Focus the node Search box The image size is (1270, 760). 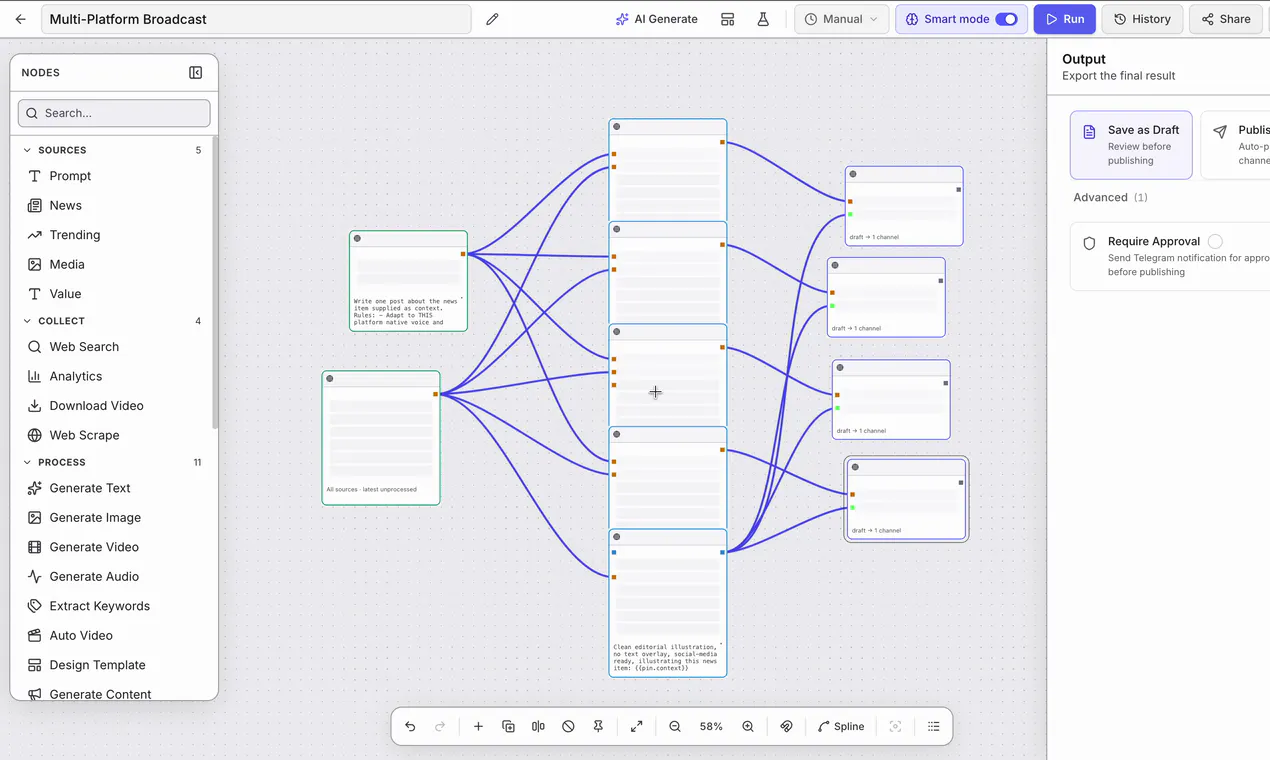(x=114, y=113)
